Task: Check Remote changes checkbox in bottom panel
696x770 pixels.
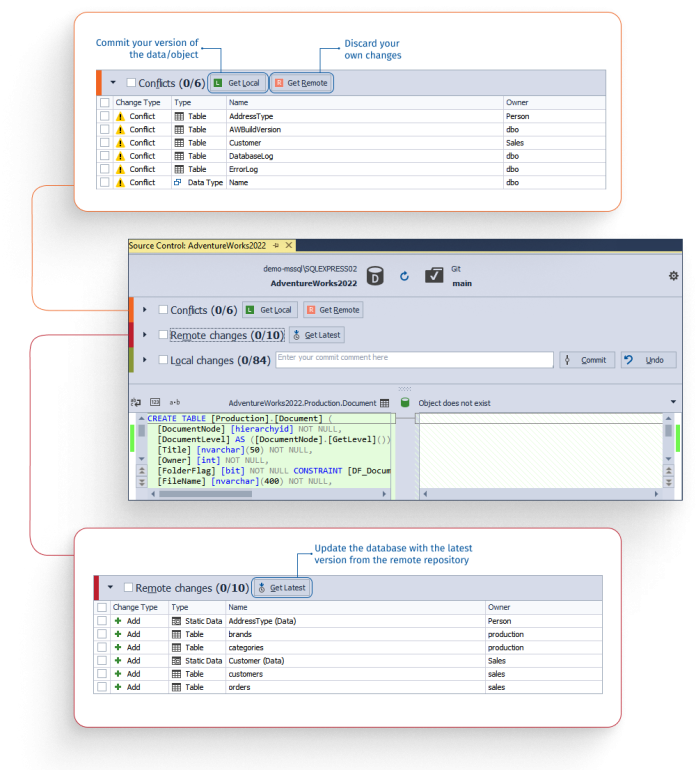Action: click(x=128, y=587)
